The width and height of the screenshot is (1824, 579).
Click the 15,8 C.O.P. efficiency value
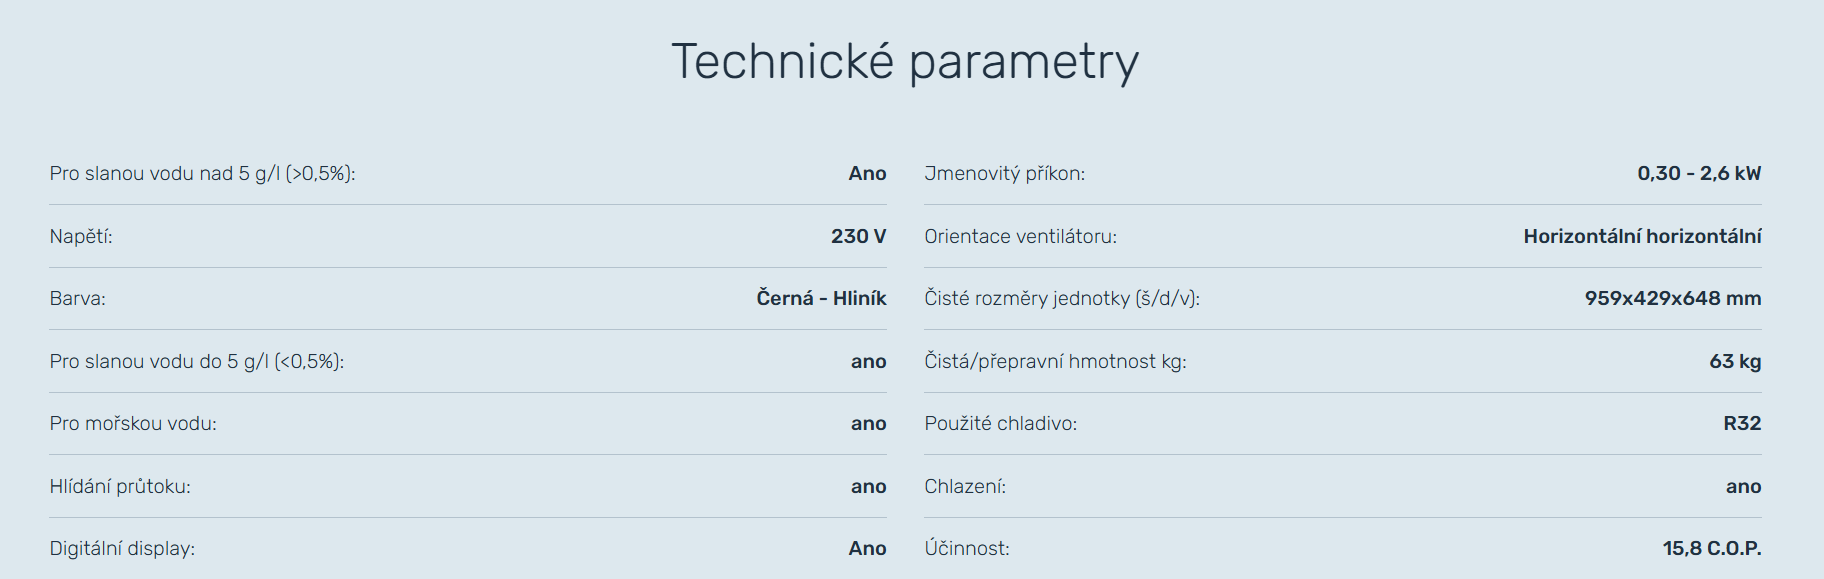pyautogui.click(x=1711, y=549)
